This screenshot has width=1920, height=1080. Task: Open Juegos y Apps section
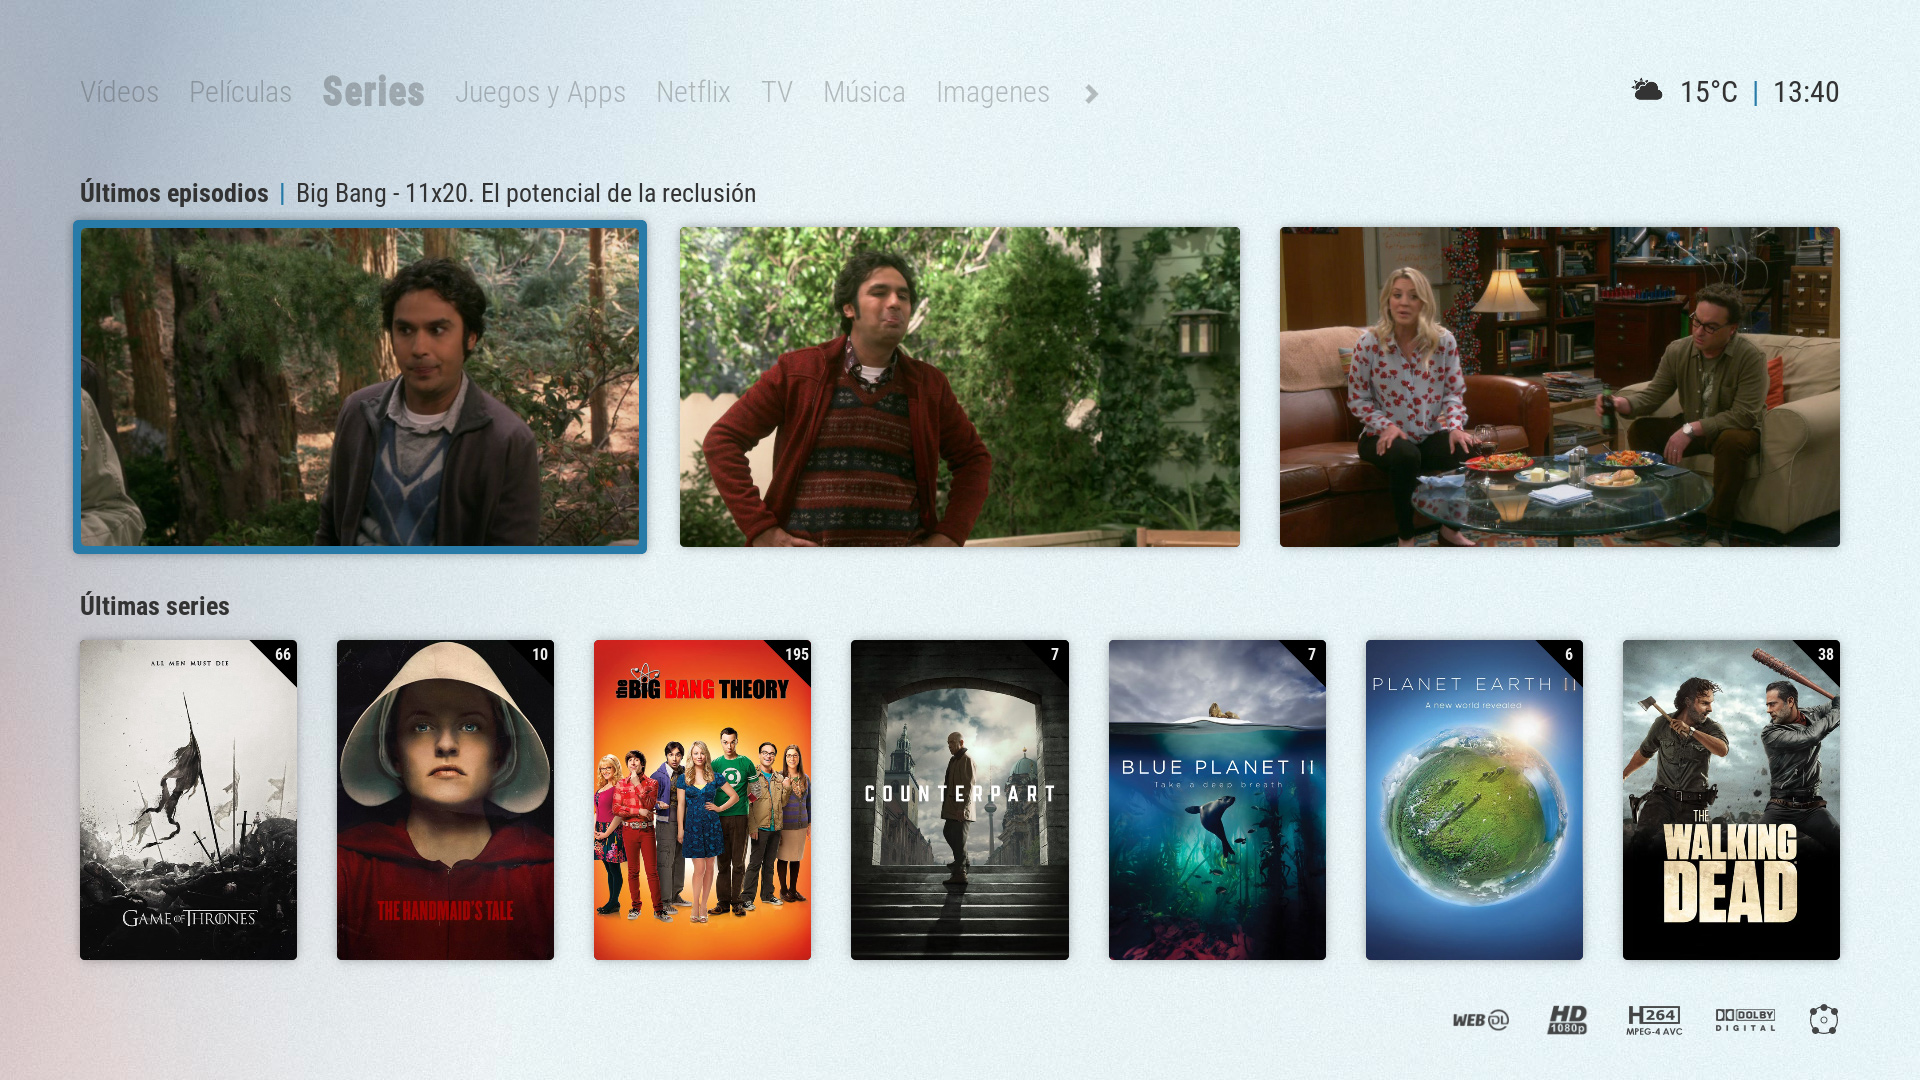pyautogui.click(x=540, y=92)
